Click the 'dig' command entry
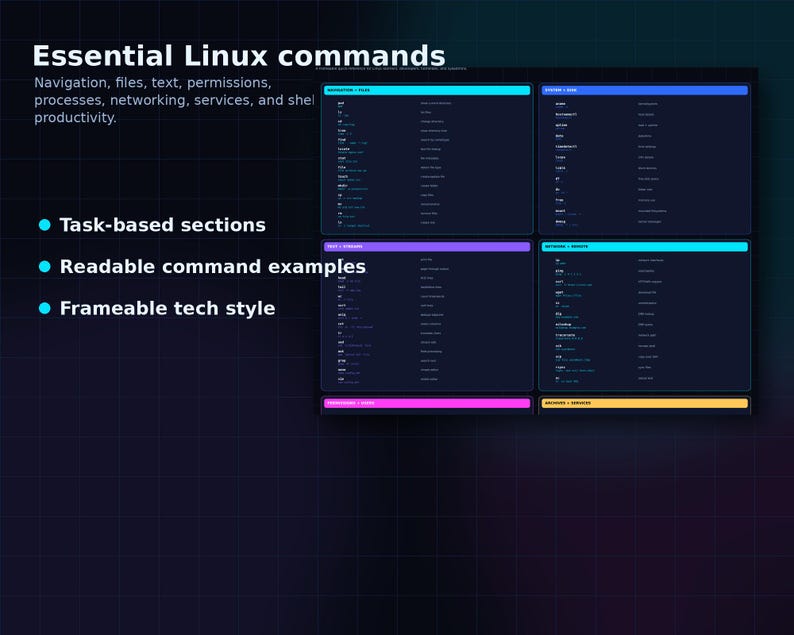This screenshot has height=635, width=794. pos(558,314)
